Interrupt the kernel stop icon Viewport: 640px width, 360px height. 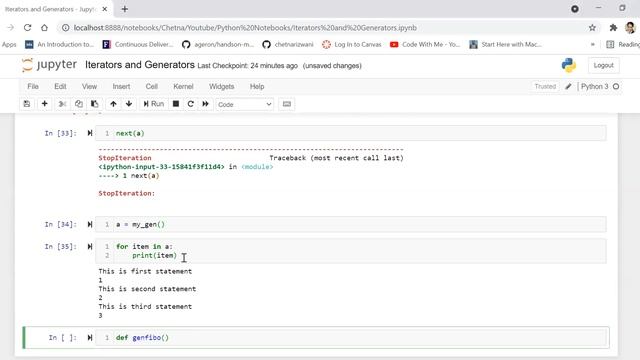[176, 104]
